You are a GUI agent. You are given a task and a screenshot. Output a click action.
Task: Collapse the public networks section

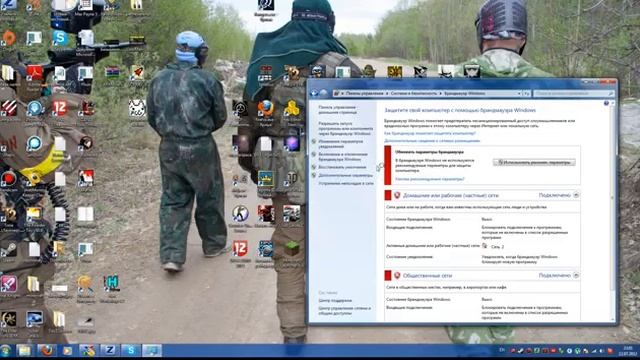[x=576, y=276]
